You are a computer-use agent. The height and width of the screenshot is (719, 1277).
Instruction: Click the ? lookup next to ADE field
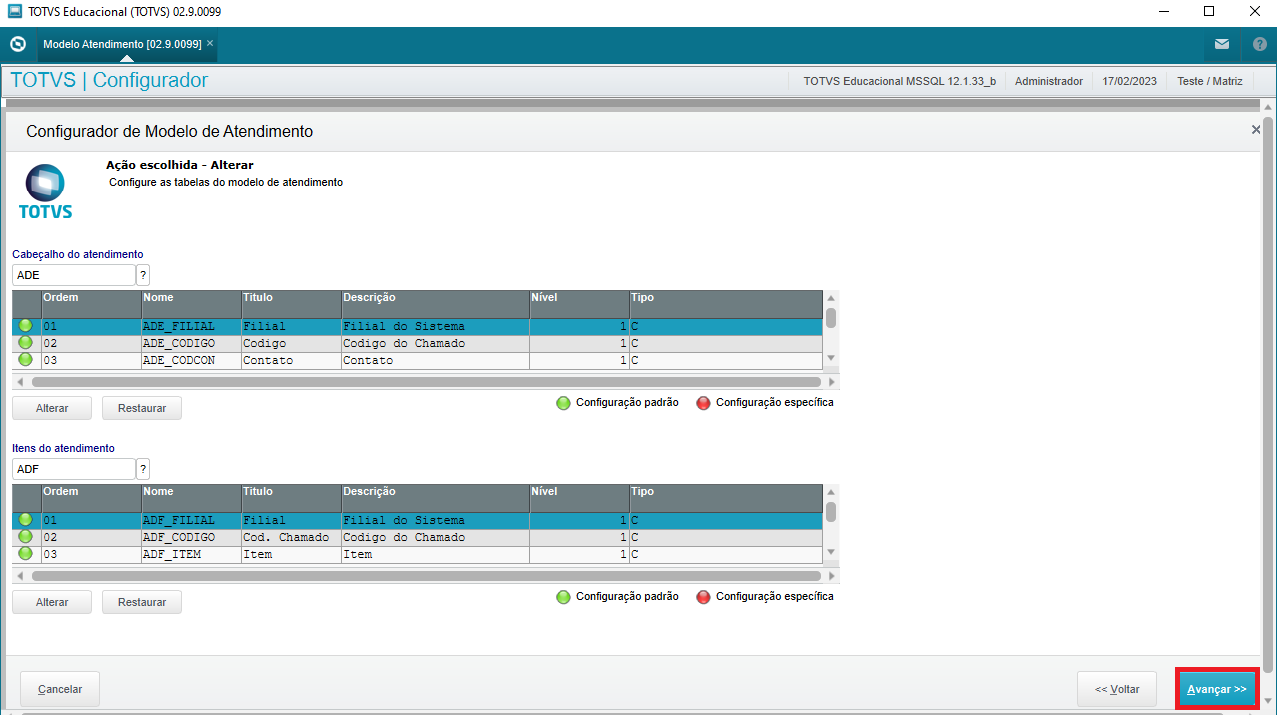tap(143, 275)
